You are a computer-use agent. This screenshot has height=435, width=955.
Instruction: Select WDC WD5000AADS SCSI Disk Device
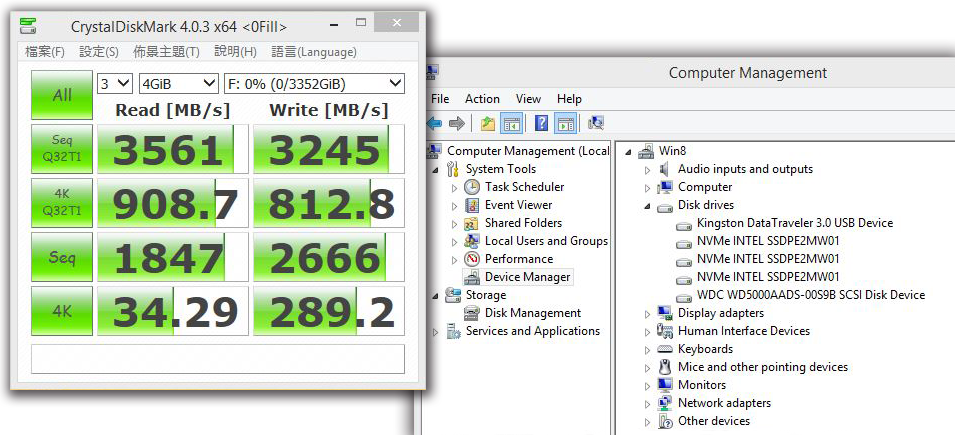[810, 295]
